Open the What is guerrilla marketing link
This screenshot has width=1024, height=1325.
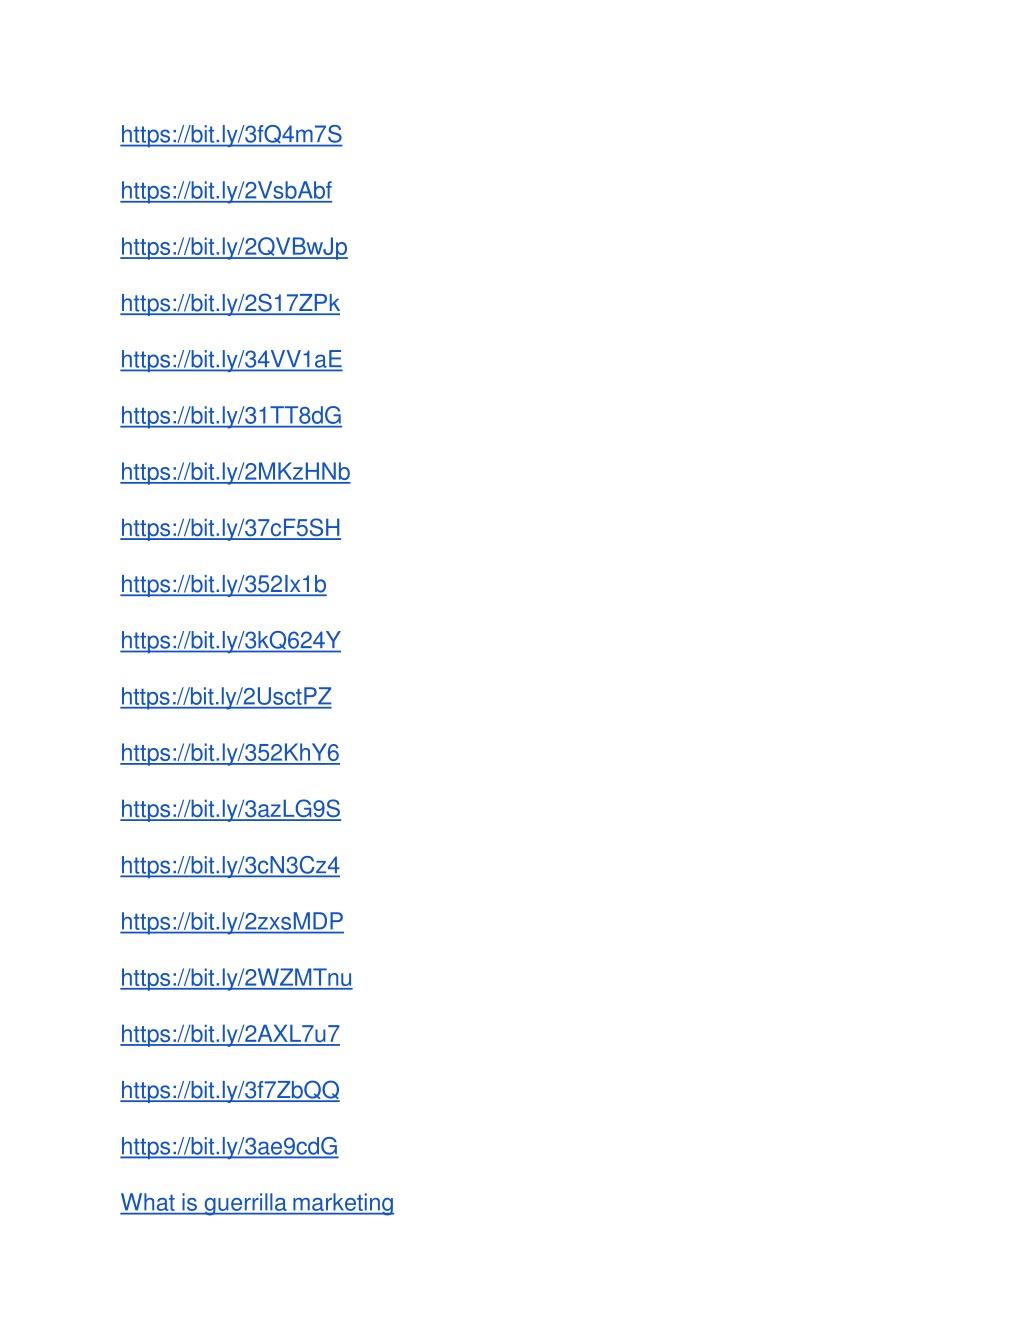257,1203
